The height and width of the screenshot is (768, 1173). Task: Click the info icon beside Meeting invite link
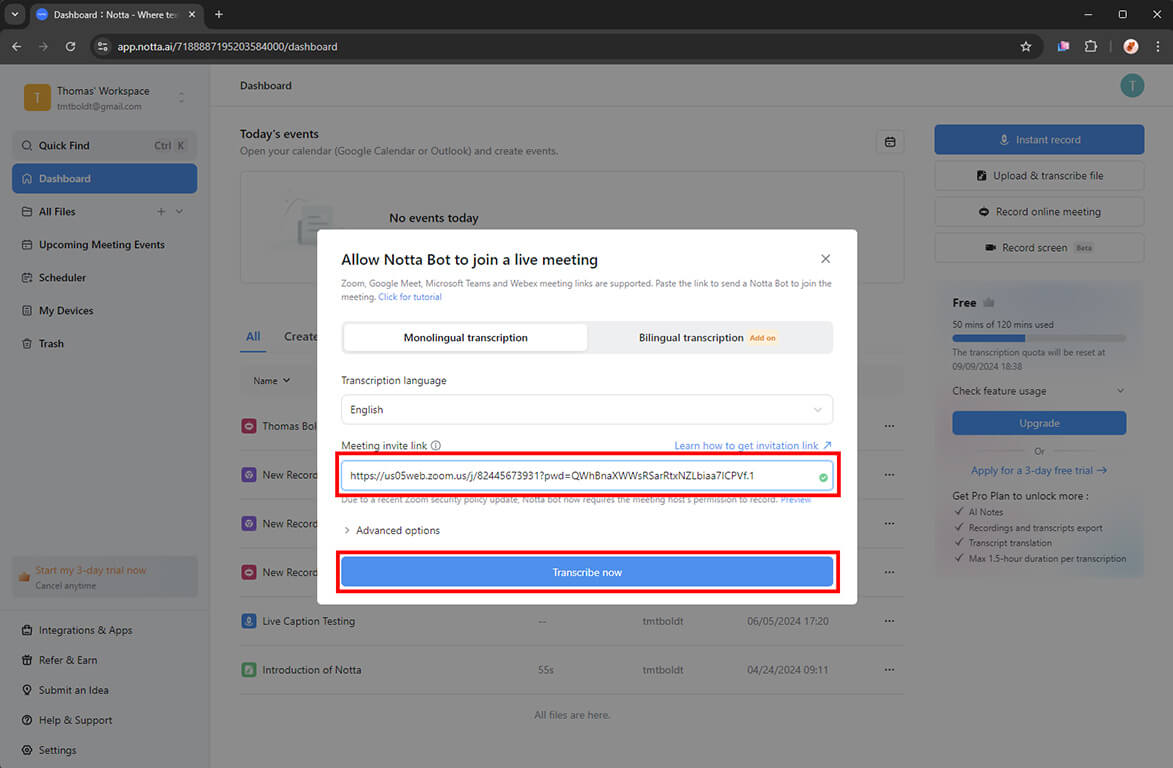click(x=436, y=446)
